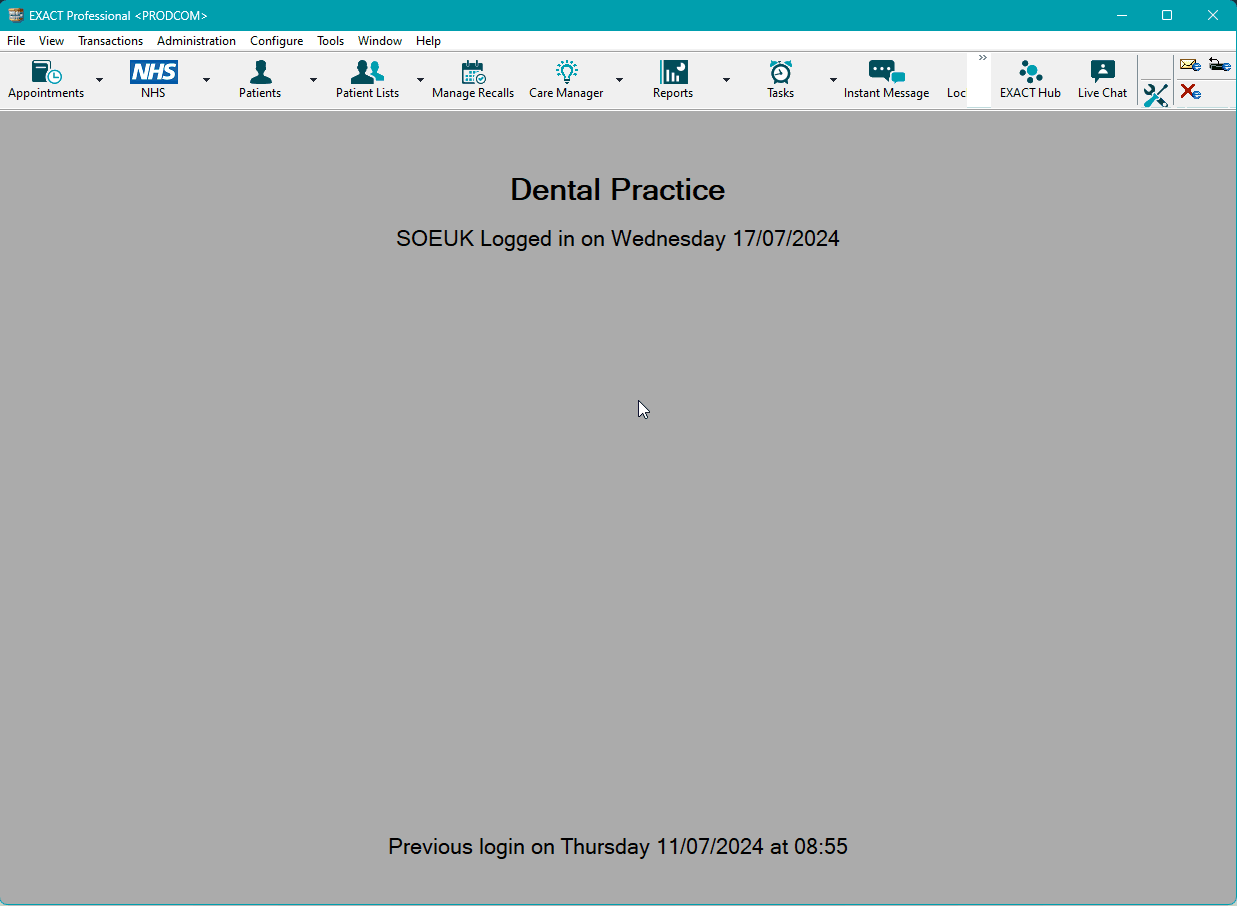Expand the toolbar overflow chevron
The image size is (1237, 906).
point(982,57)
